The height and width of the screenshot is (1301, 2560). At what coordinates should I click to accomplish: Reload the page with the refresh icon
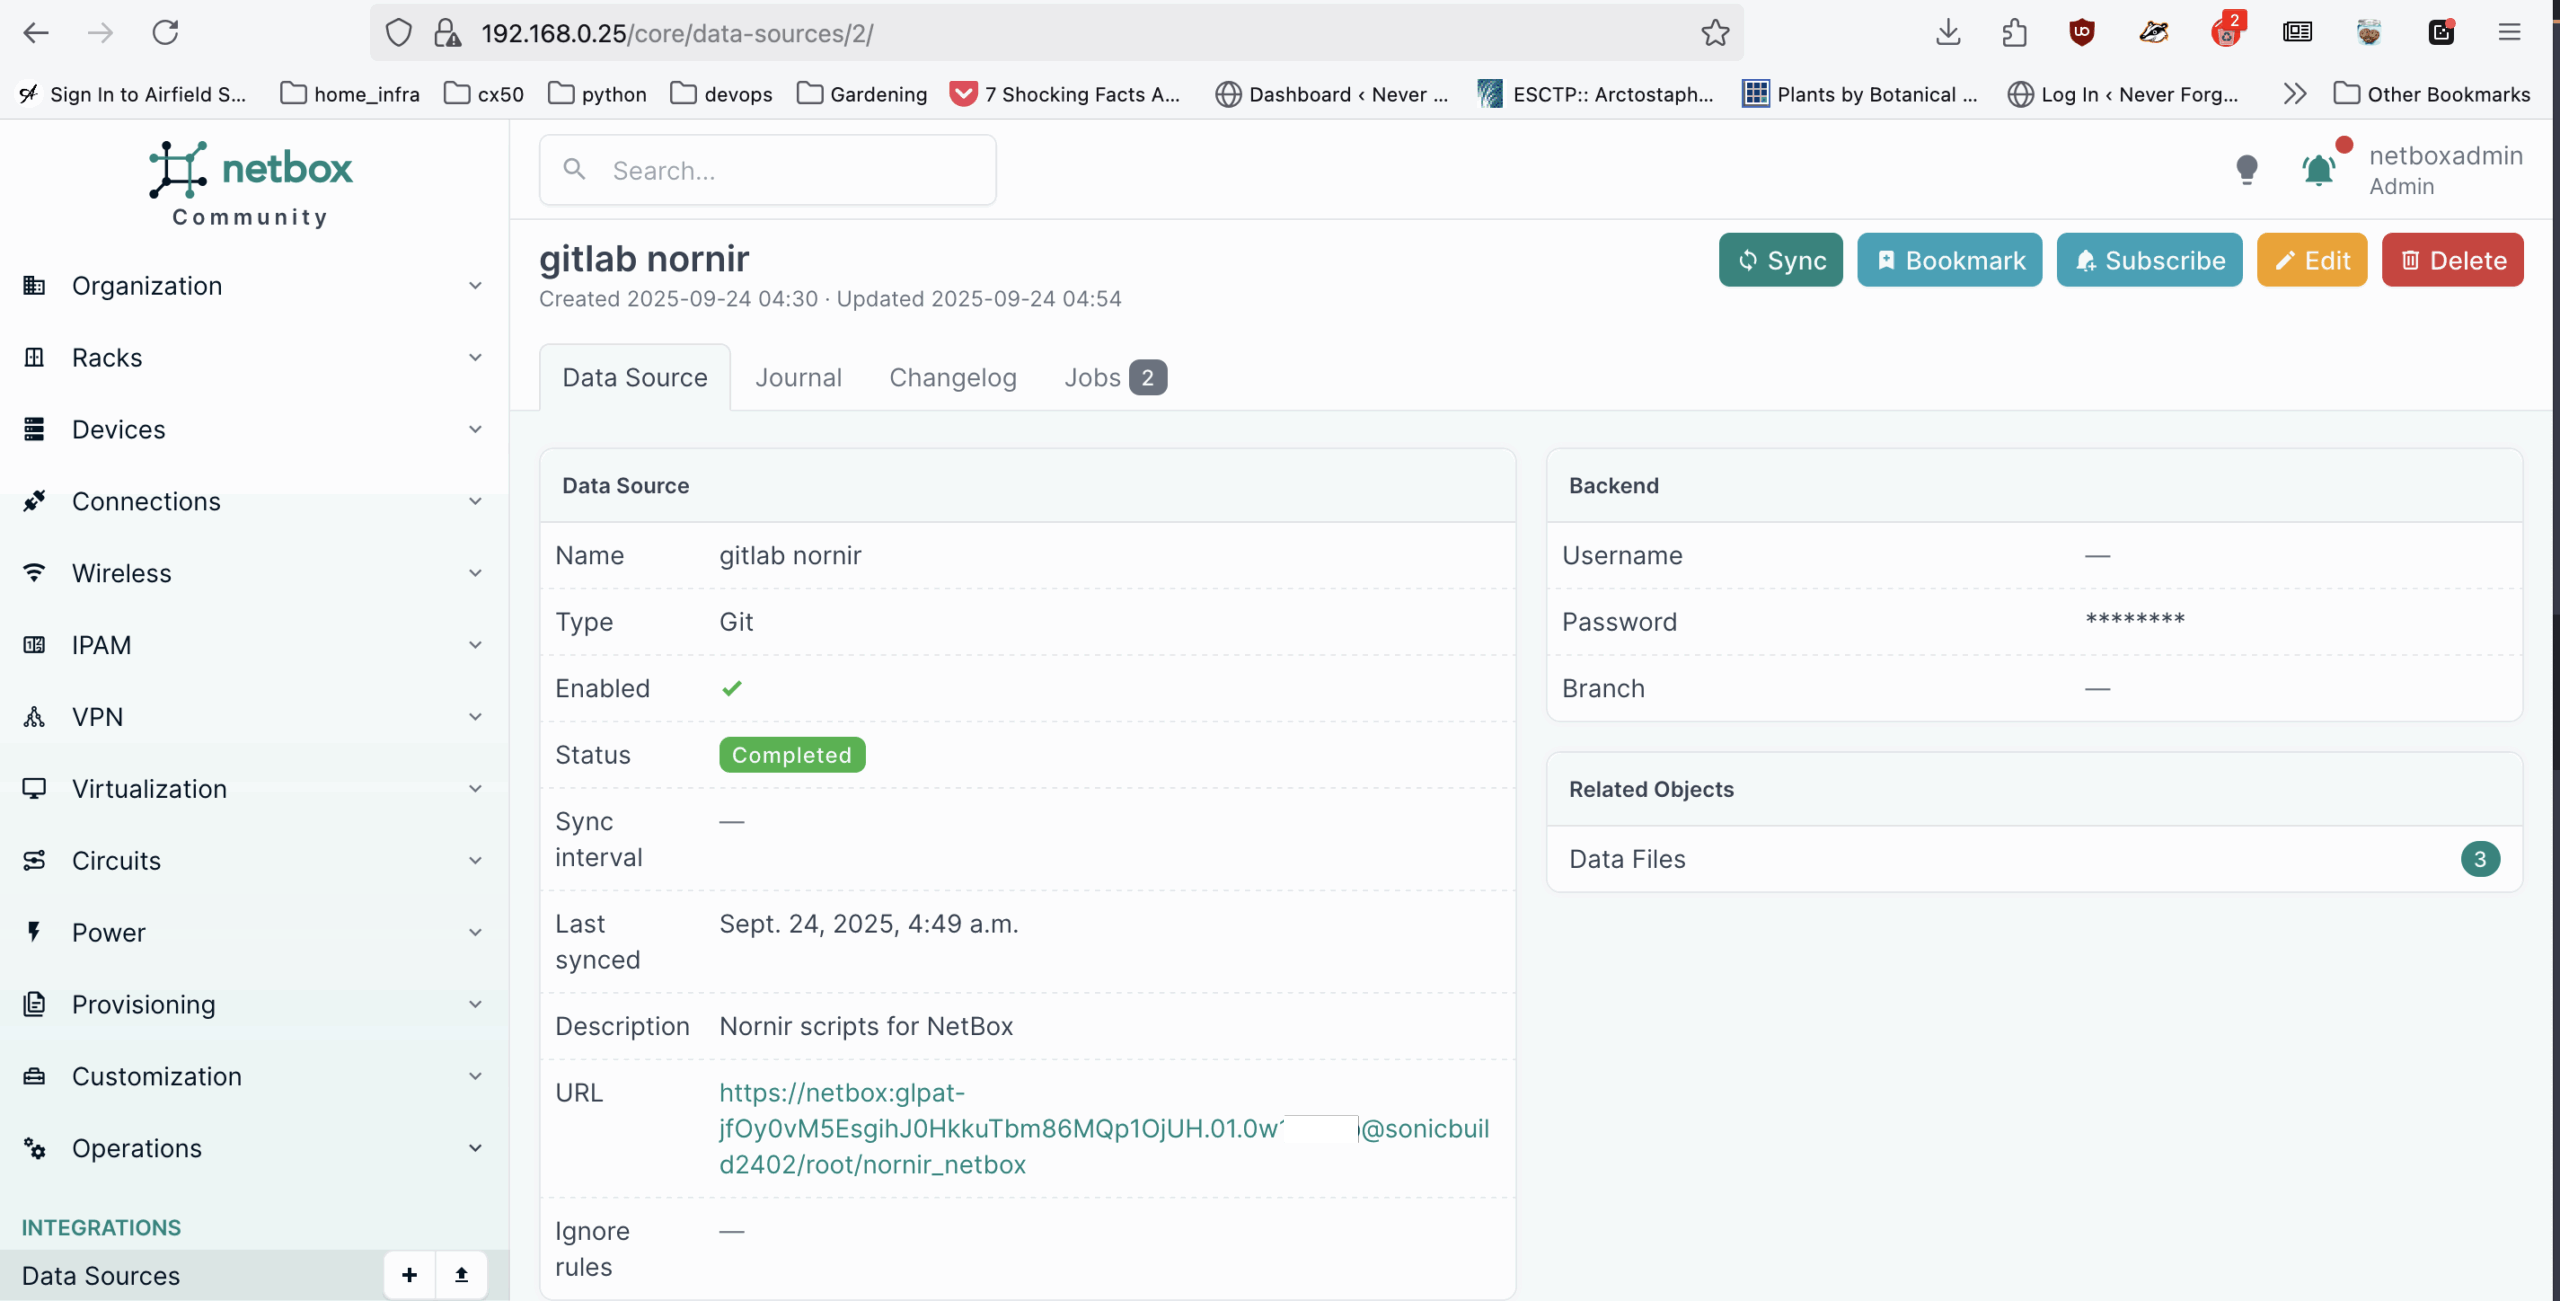point(165,33)
